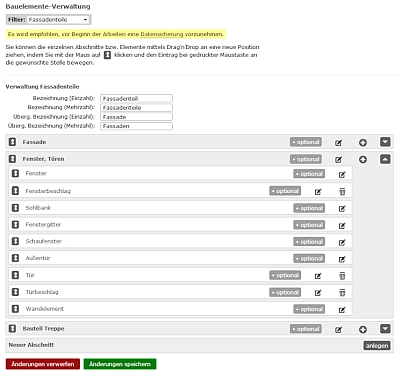
Task: Grab the drag handle of Bauteil Treppe
Action: [x=12, y=329]
